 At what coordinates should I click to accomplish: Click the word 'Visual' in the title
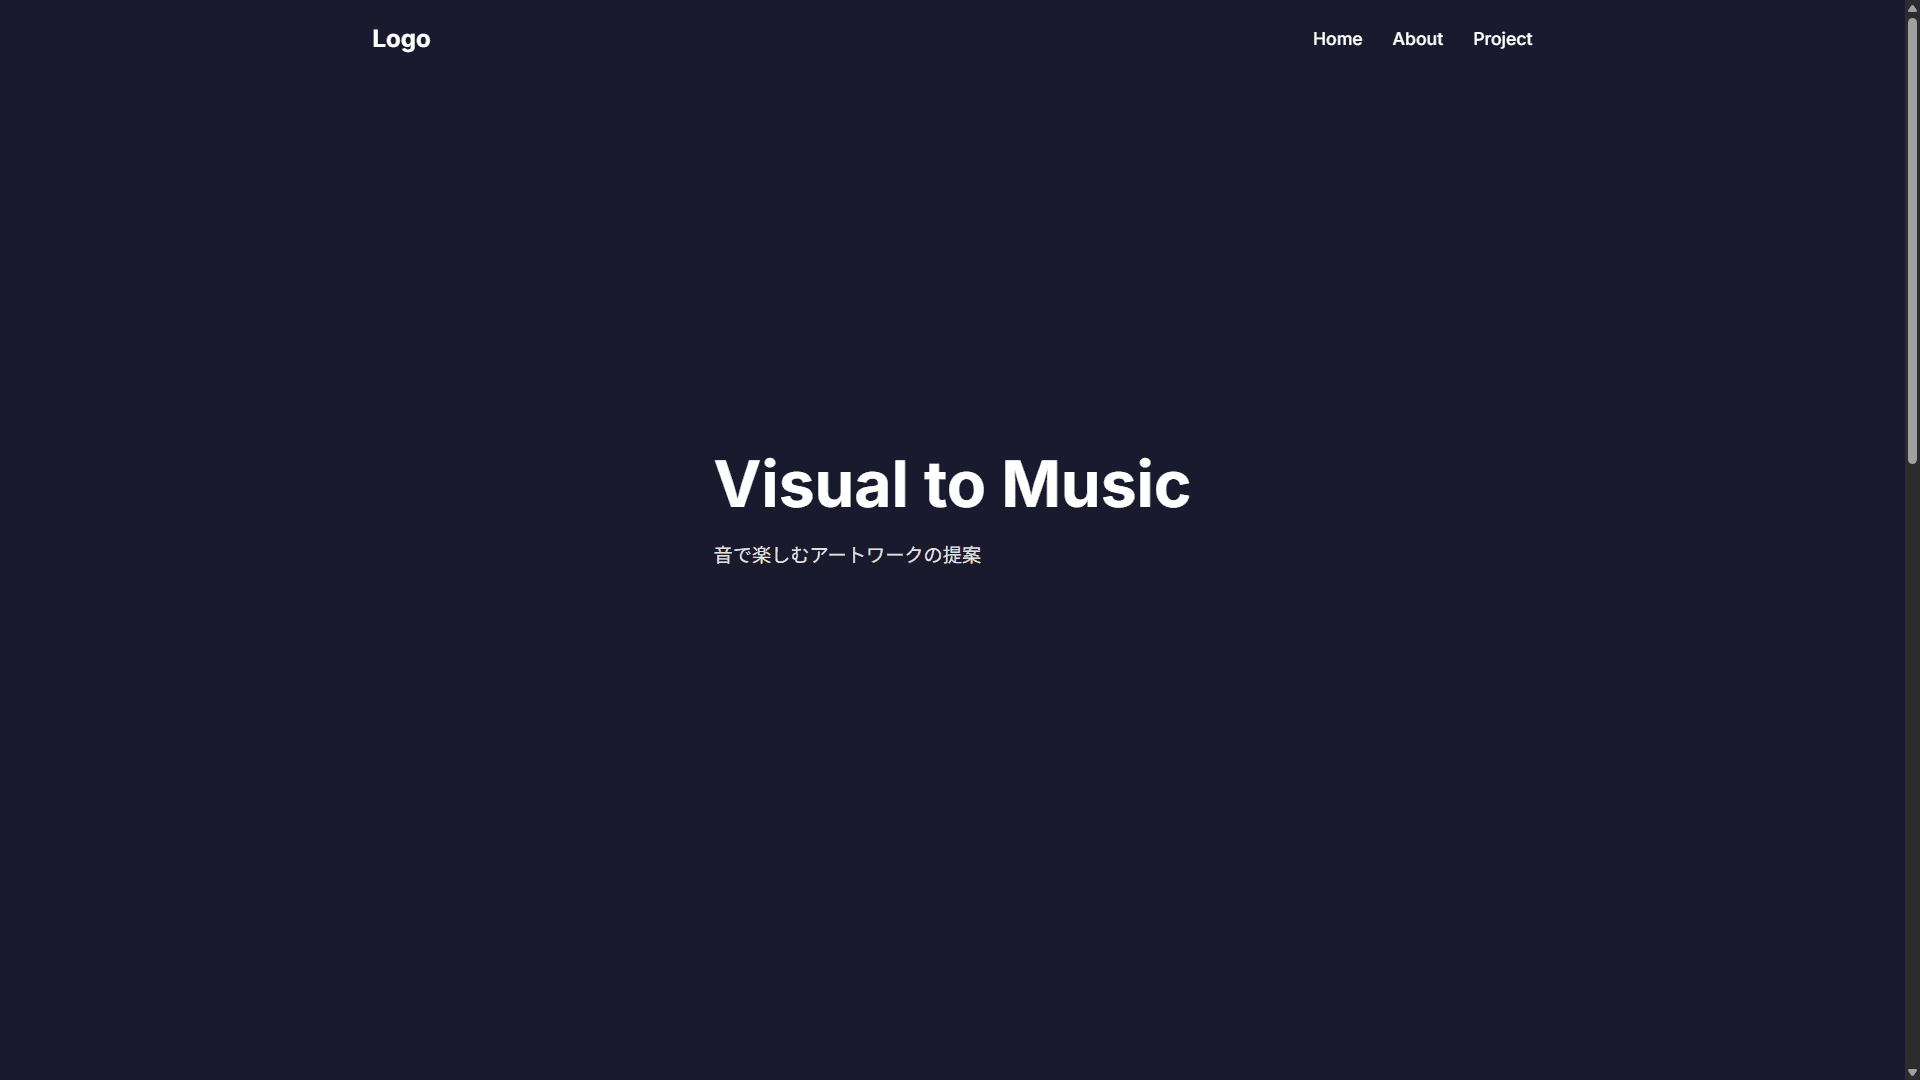point(810,485)
